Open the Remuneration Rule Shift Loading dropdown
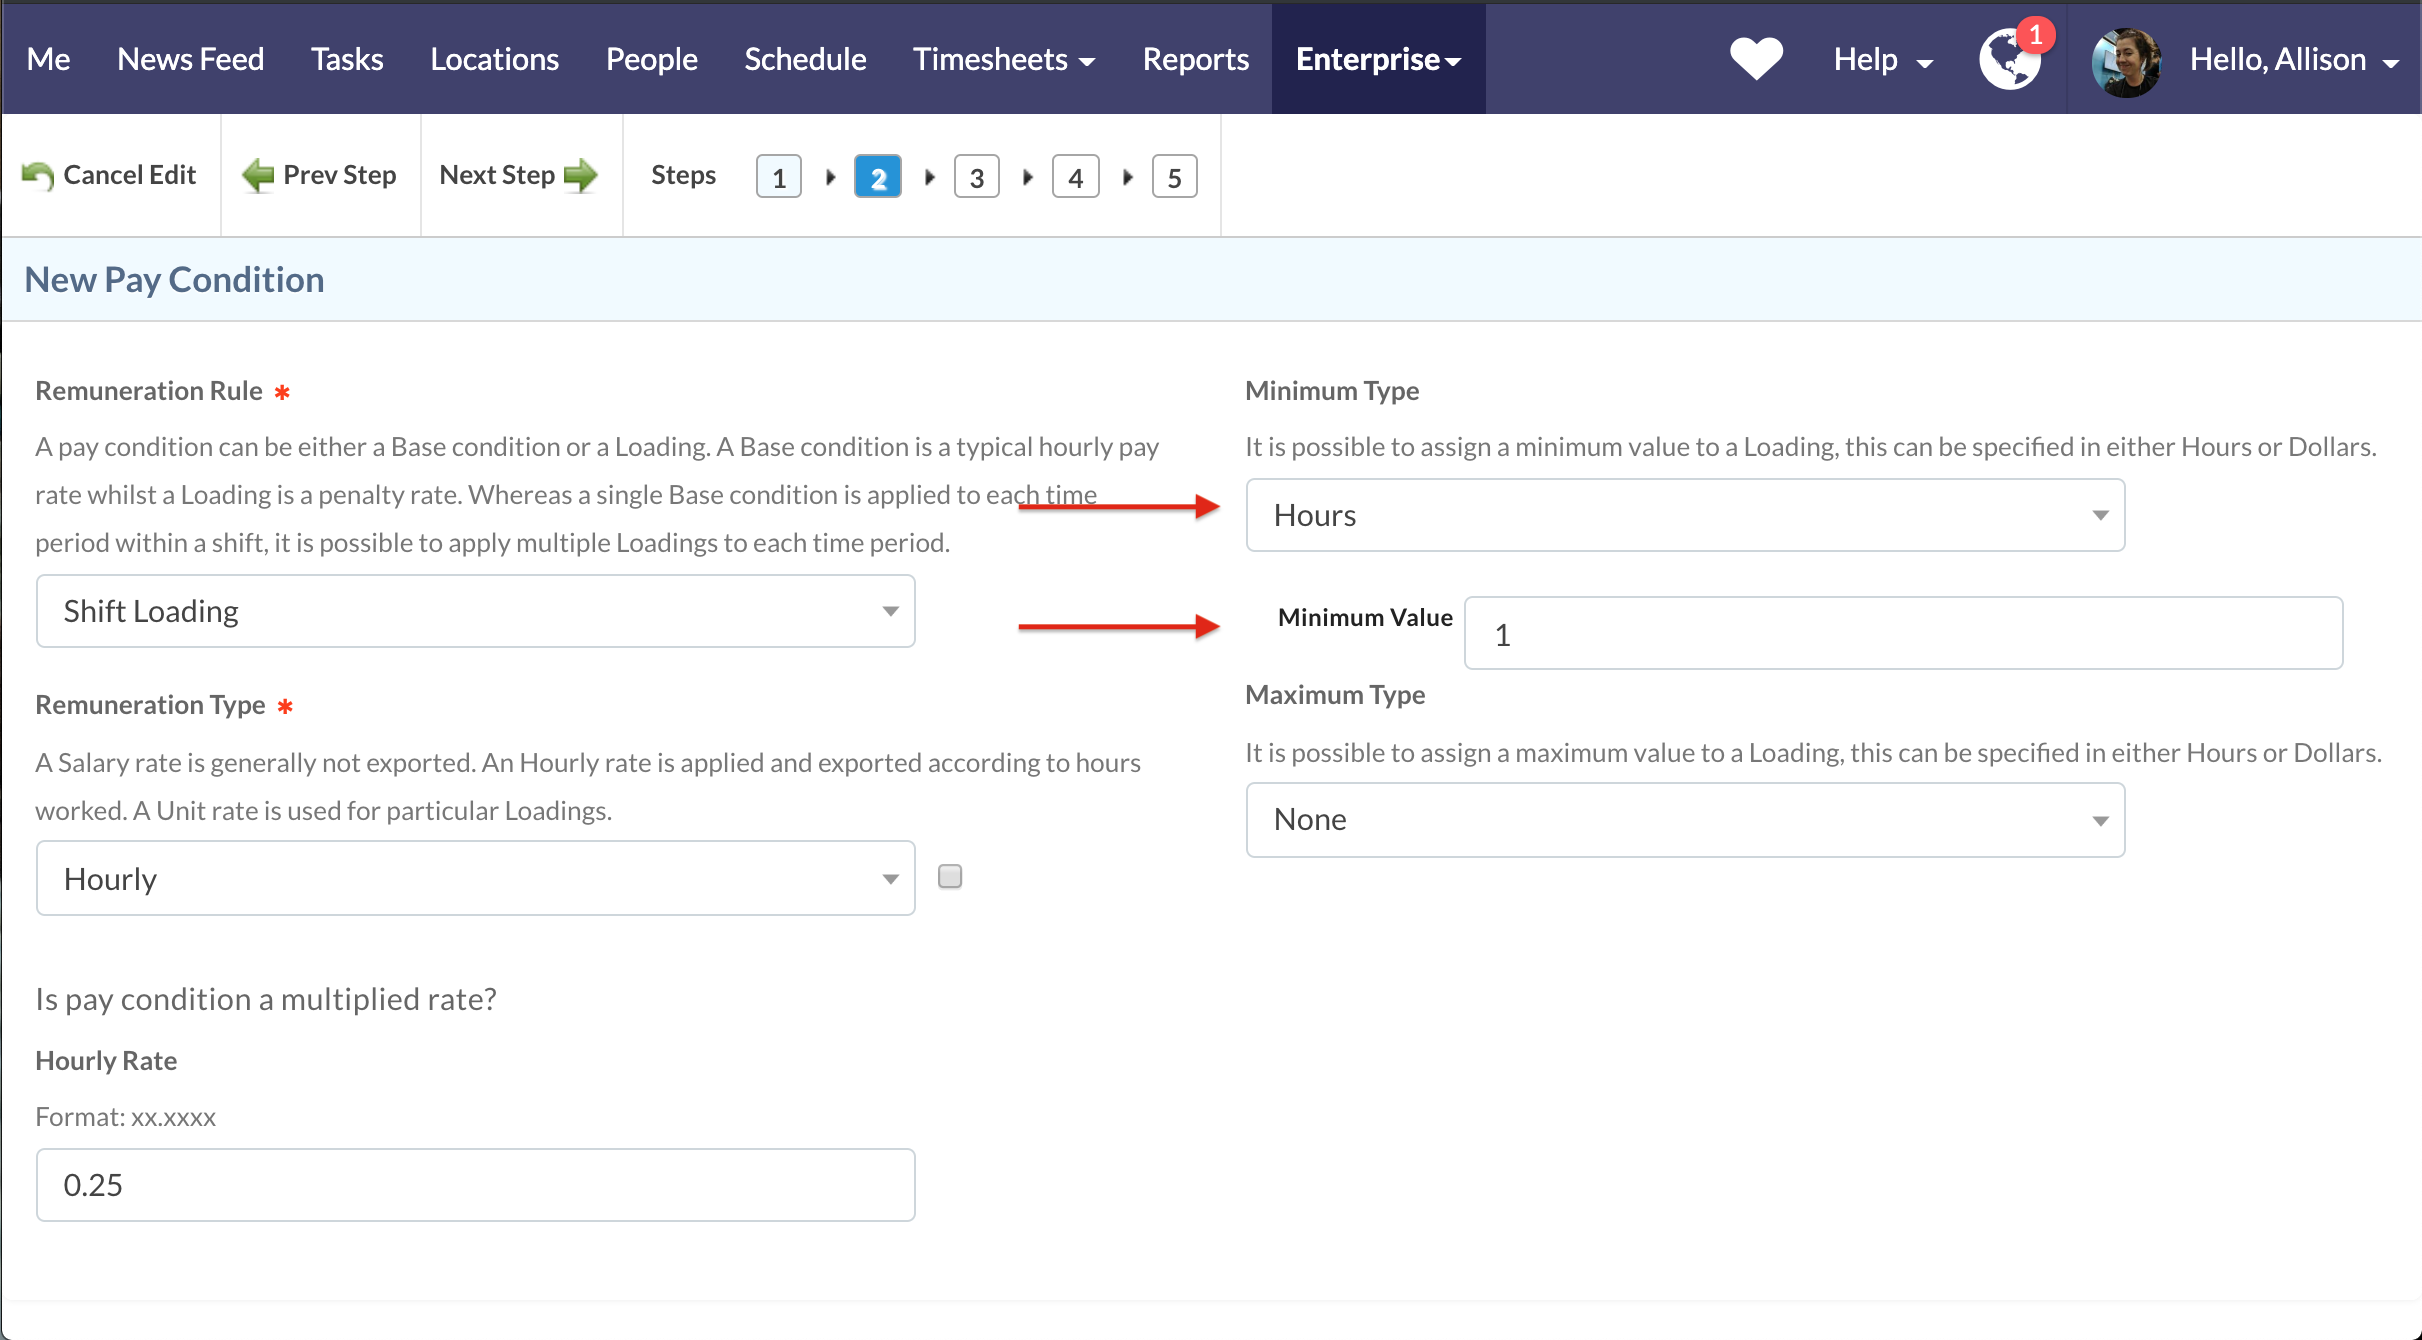This screenshot has height=1340, width=2422. [x=475, y=611]
